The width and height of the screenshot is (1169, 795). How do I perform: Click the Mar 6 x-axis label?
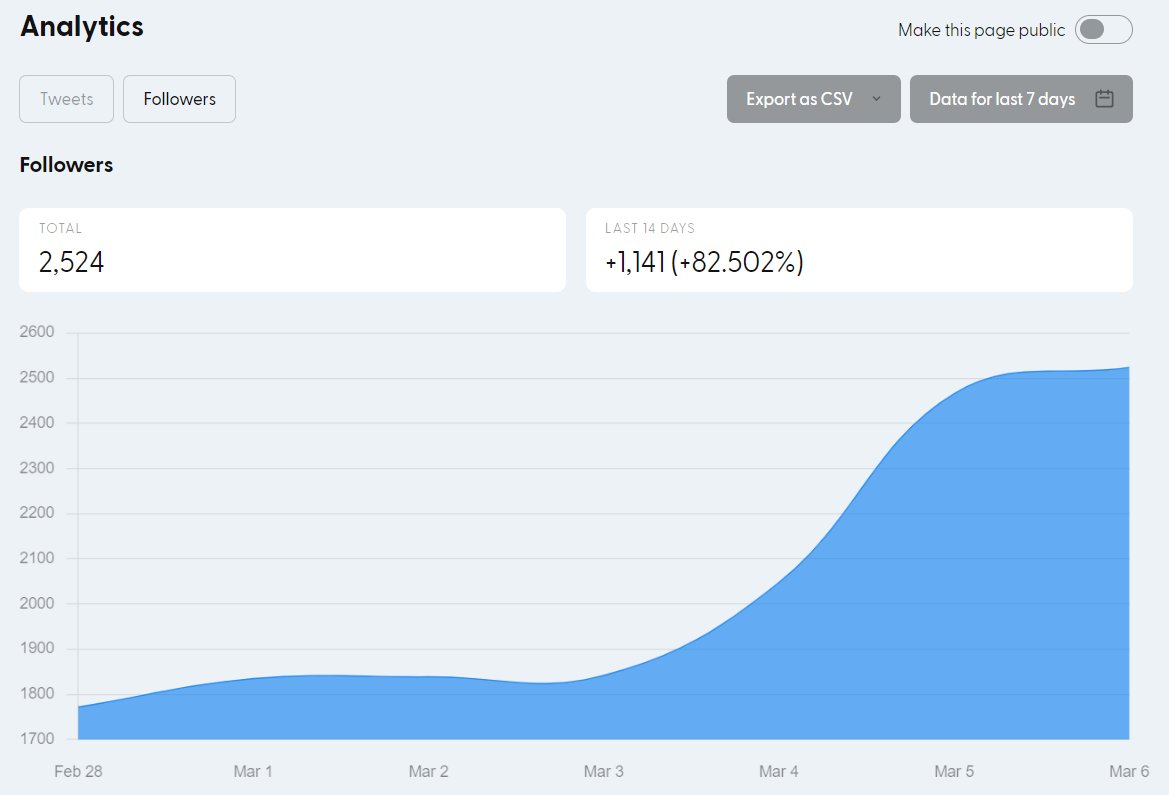coord(1129,771)
